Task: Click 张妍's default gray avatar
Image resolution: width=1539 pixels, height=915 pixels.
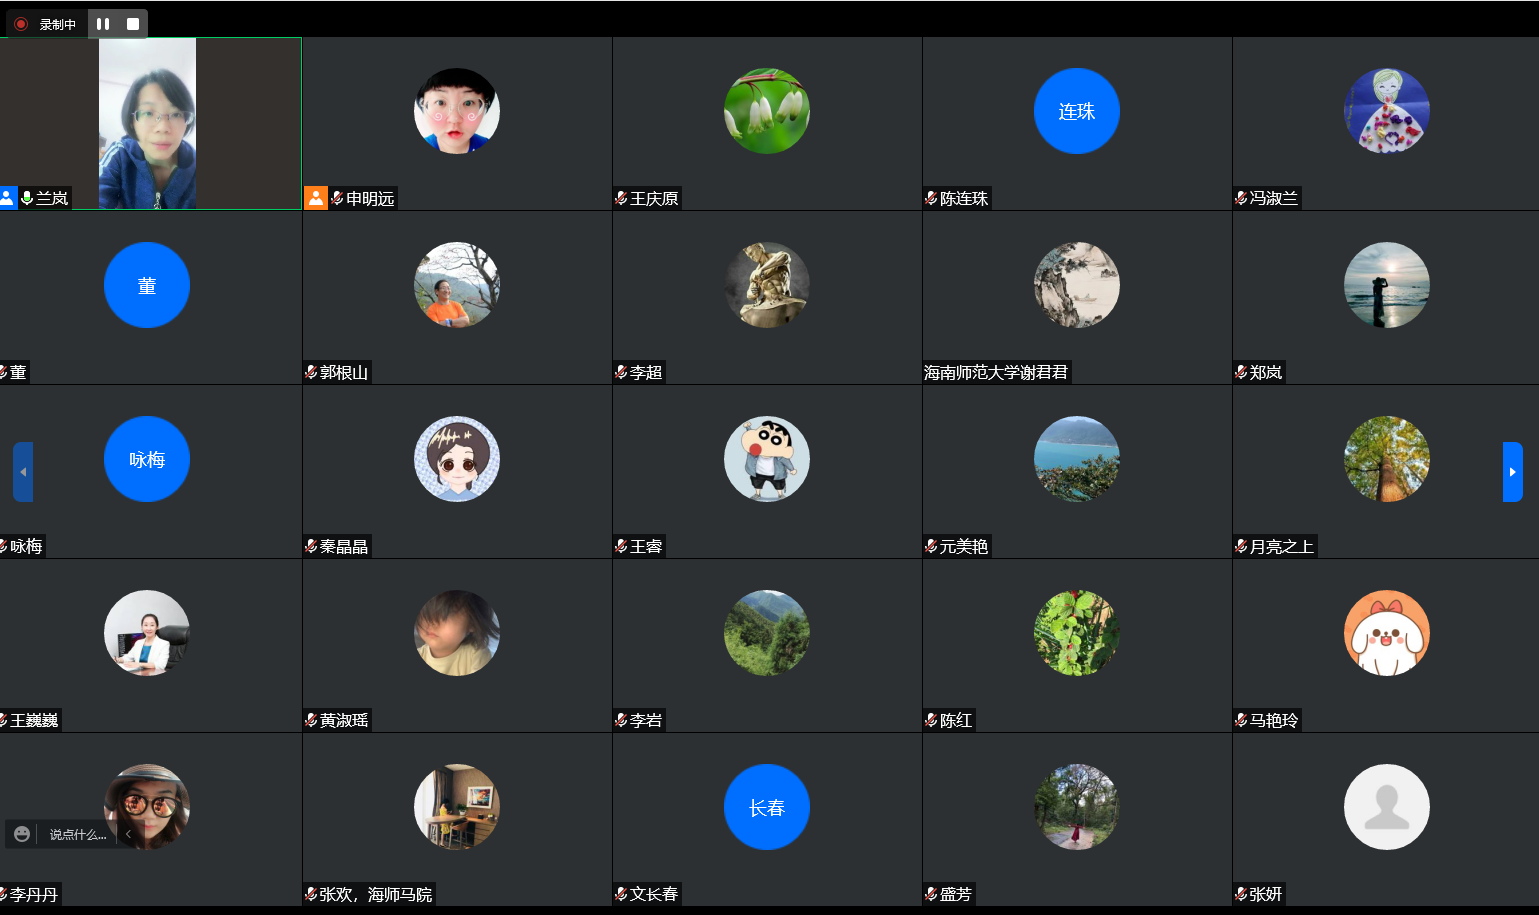Action: (x=1386, y=807)
